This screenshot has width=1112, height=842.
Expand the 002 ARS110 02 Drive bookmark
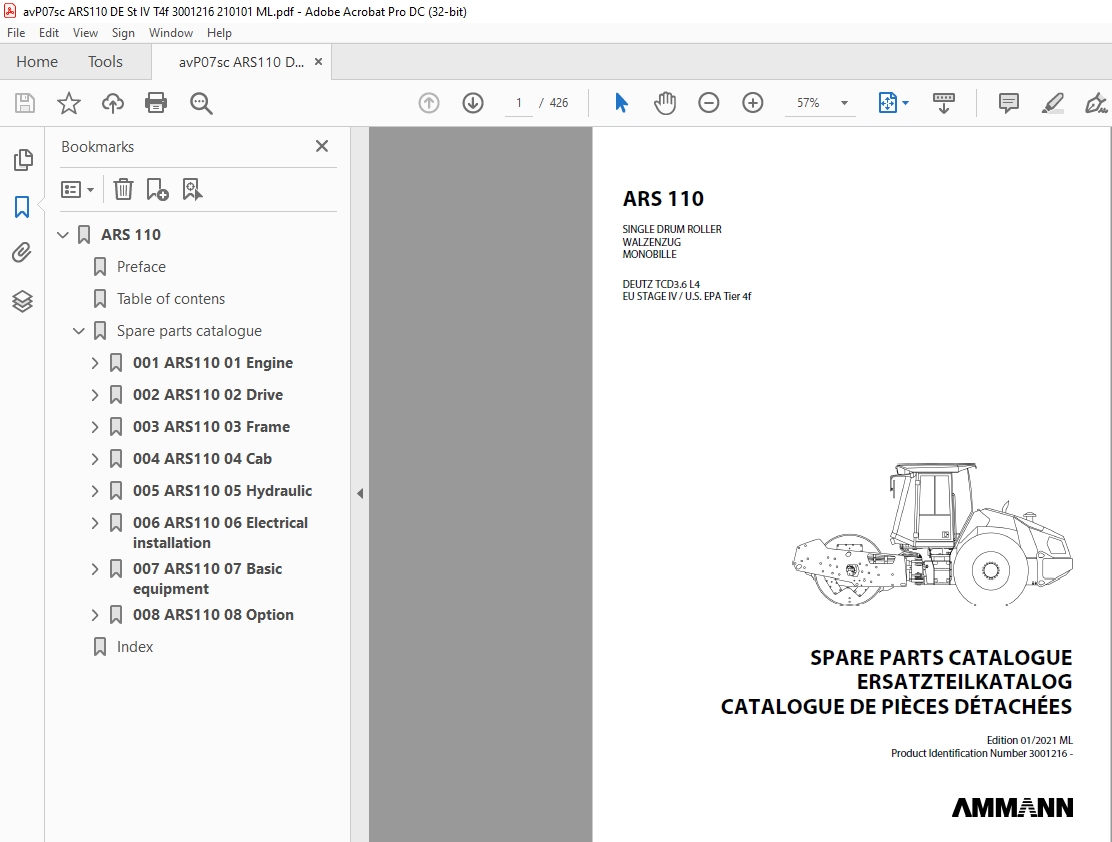pyautogui.click(x=95, y=395)
